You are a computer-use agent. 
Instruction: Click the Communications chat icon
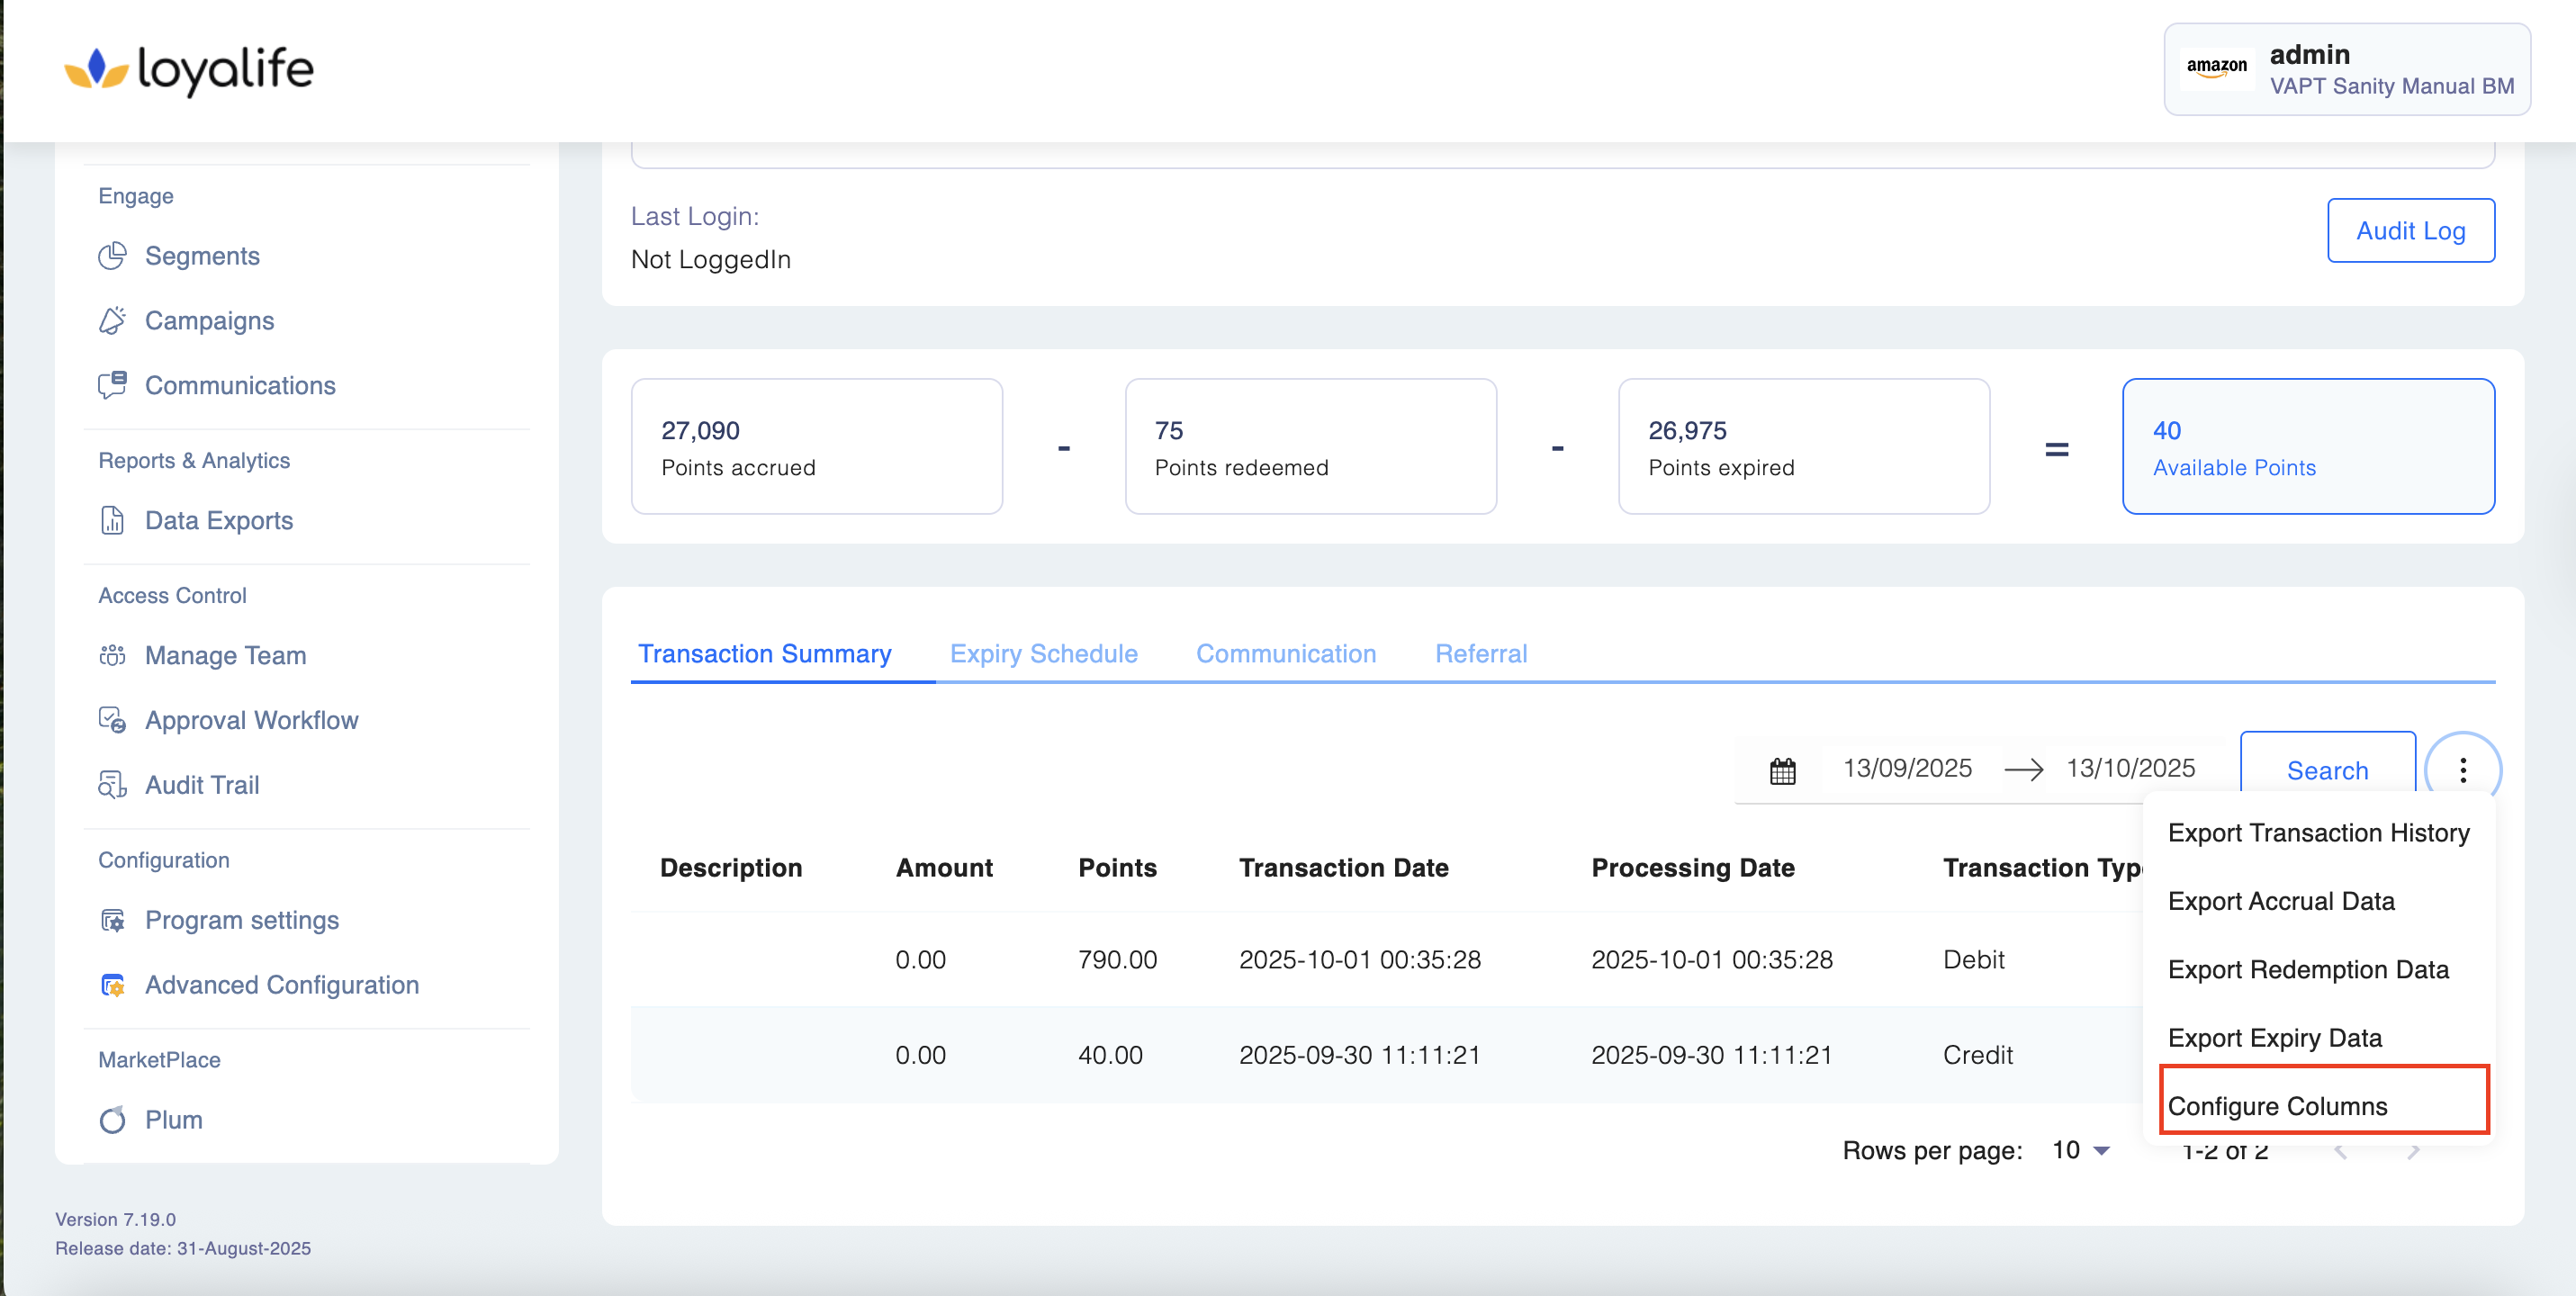click(x=112, y=385)
